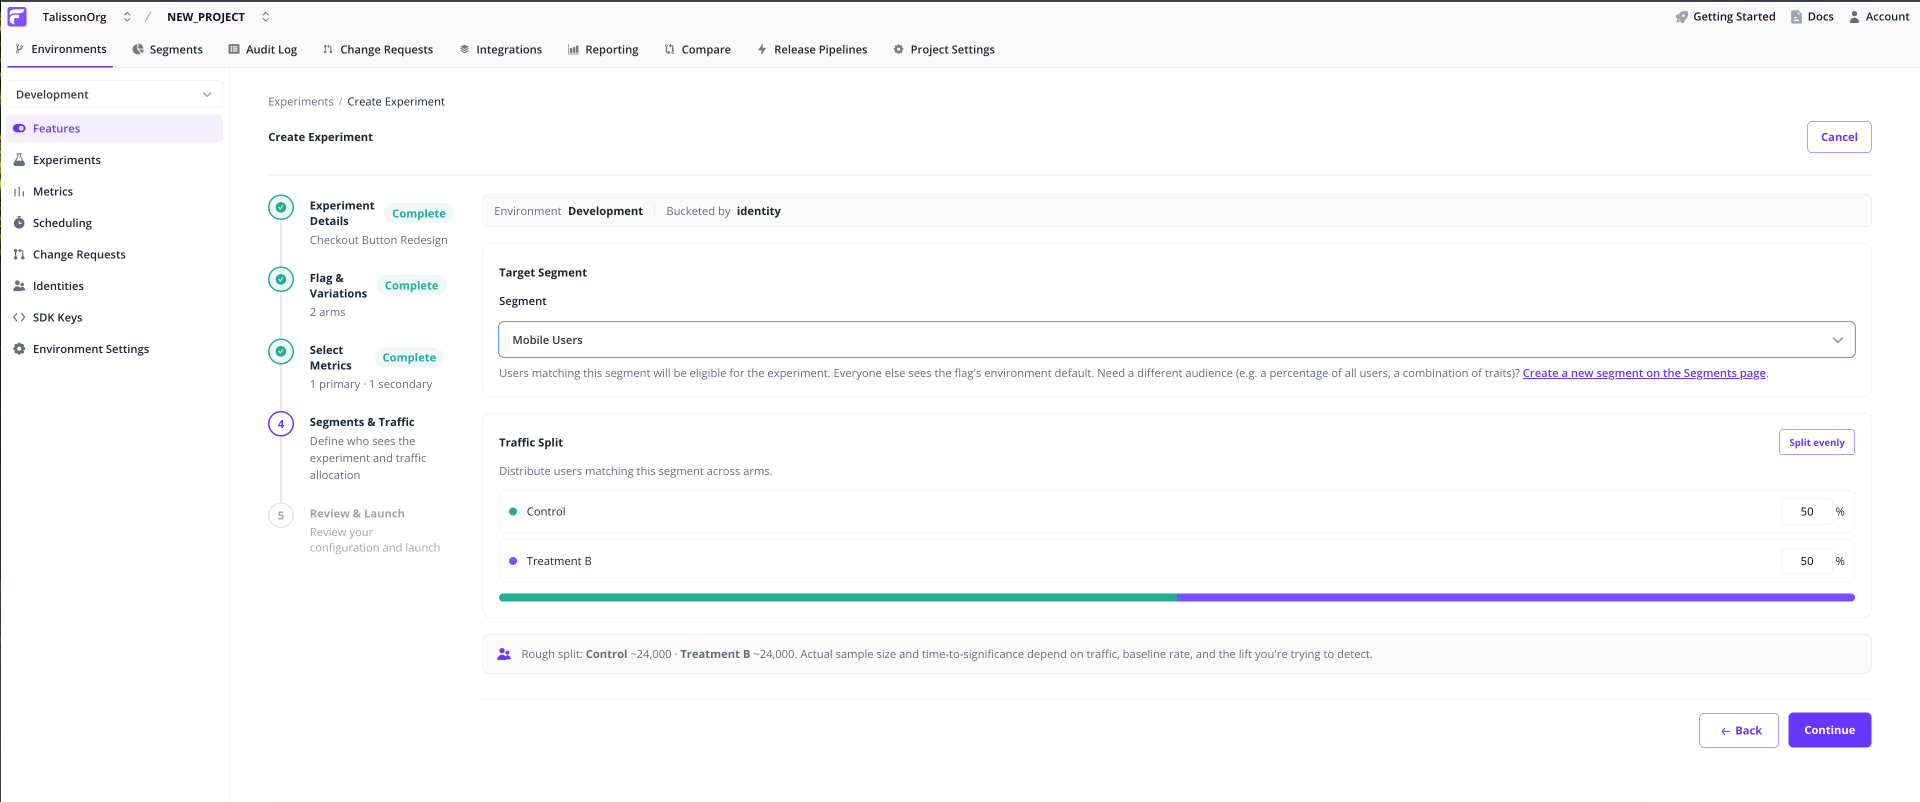Click the purple Treatment portion of split bar

1516,597
